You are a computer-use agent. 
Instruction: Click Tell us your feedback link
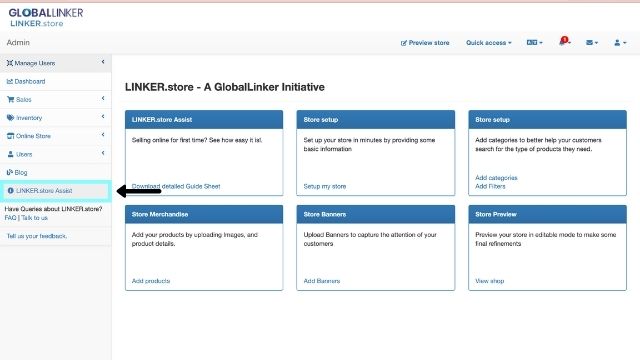37,236
